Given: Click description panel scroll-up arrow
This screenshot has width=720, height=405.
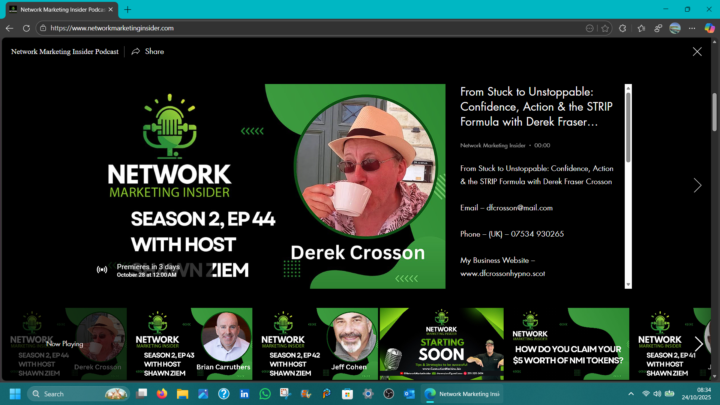Looking at the screenshot, I should pyautogui.click(x=628, y=87).
